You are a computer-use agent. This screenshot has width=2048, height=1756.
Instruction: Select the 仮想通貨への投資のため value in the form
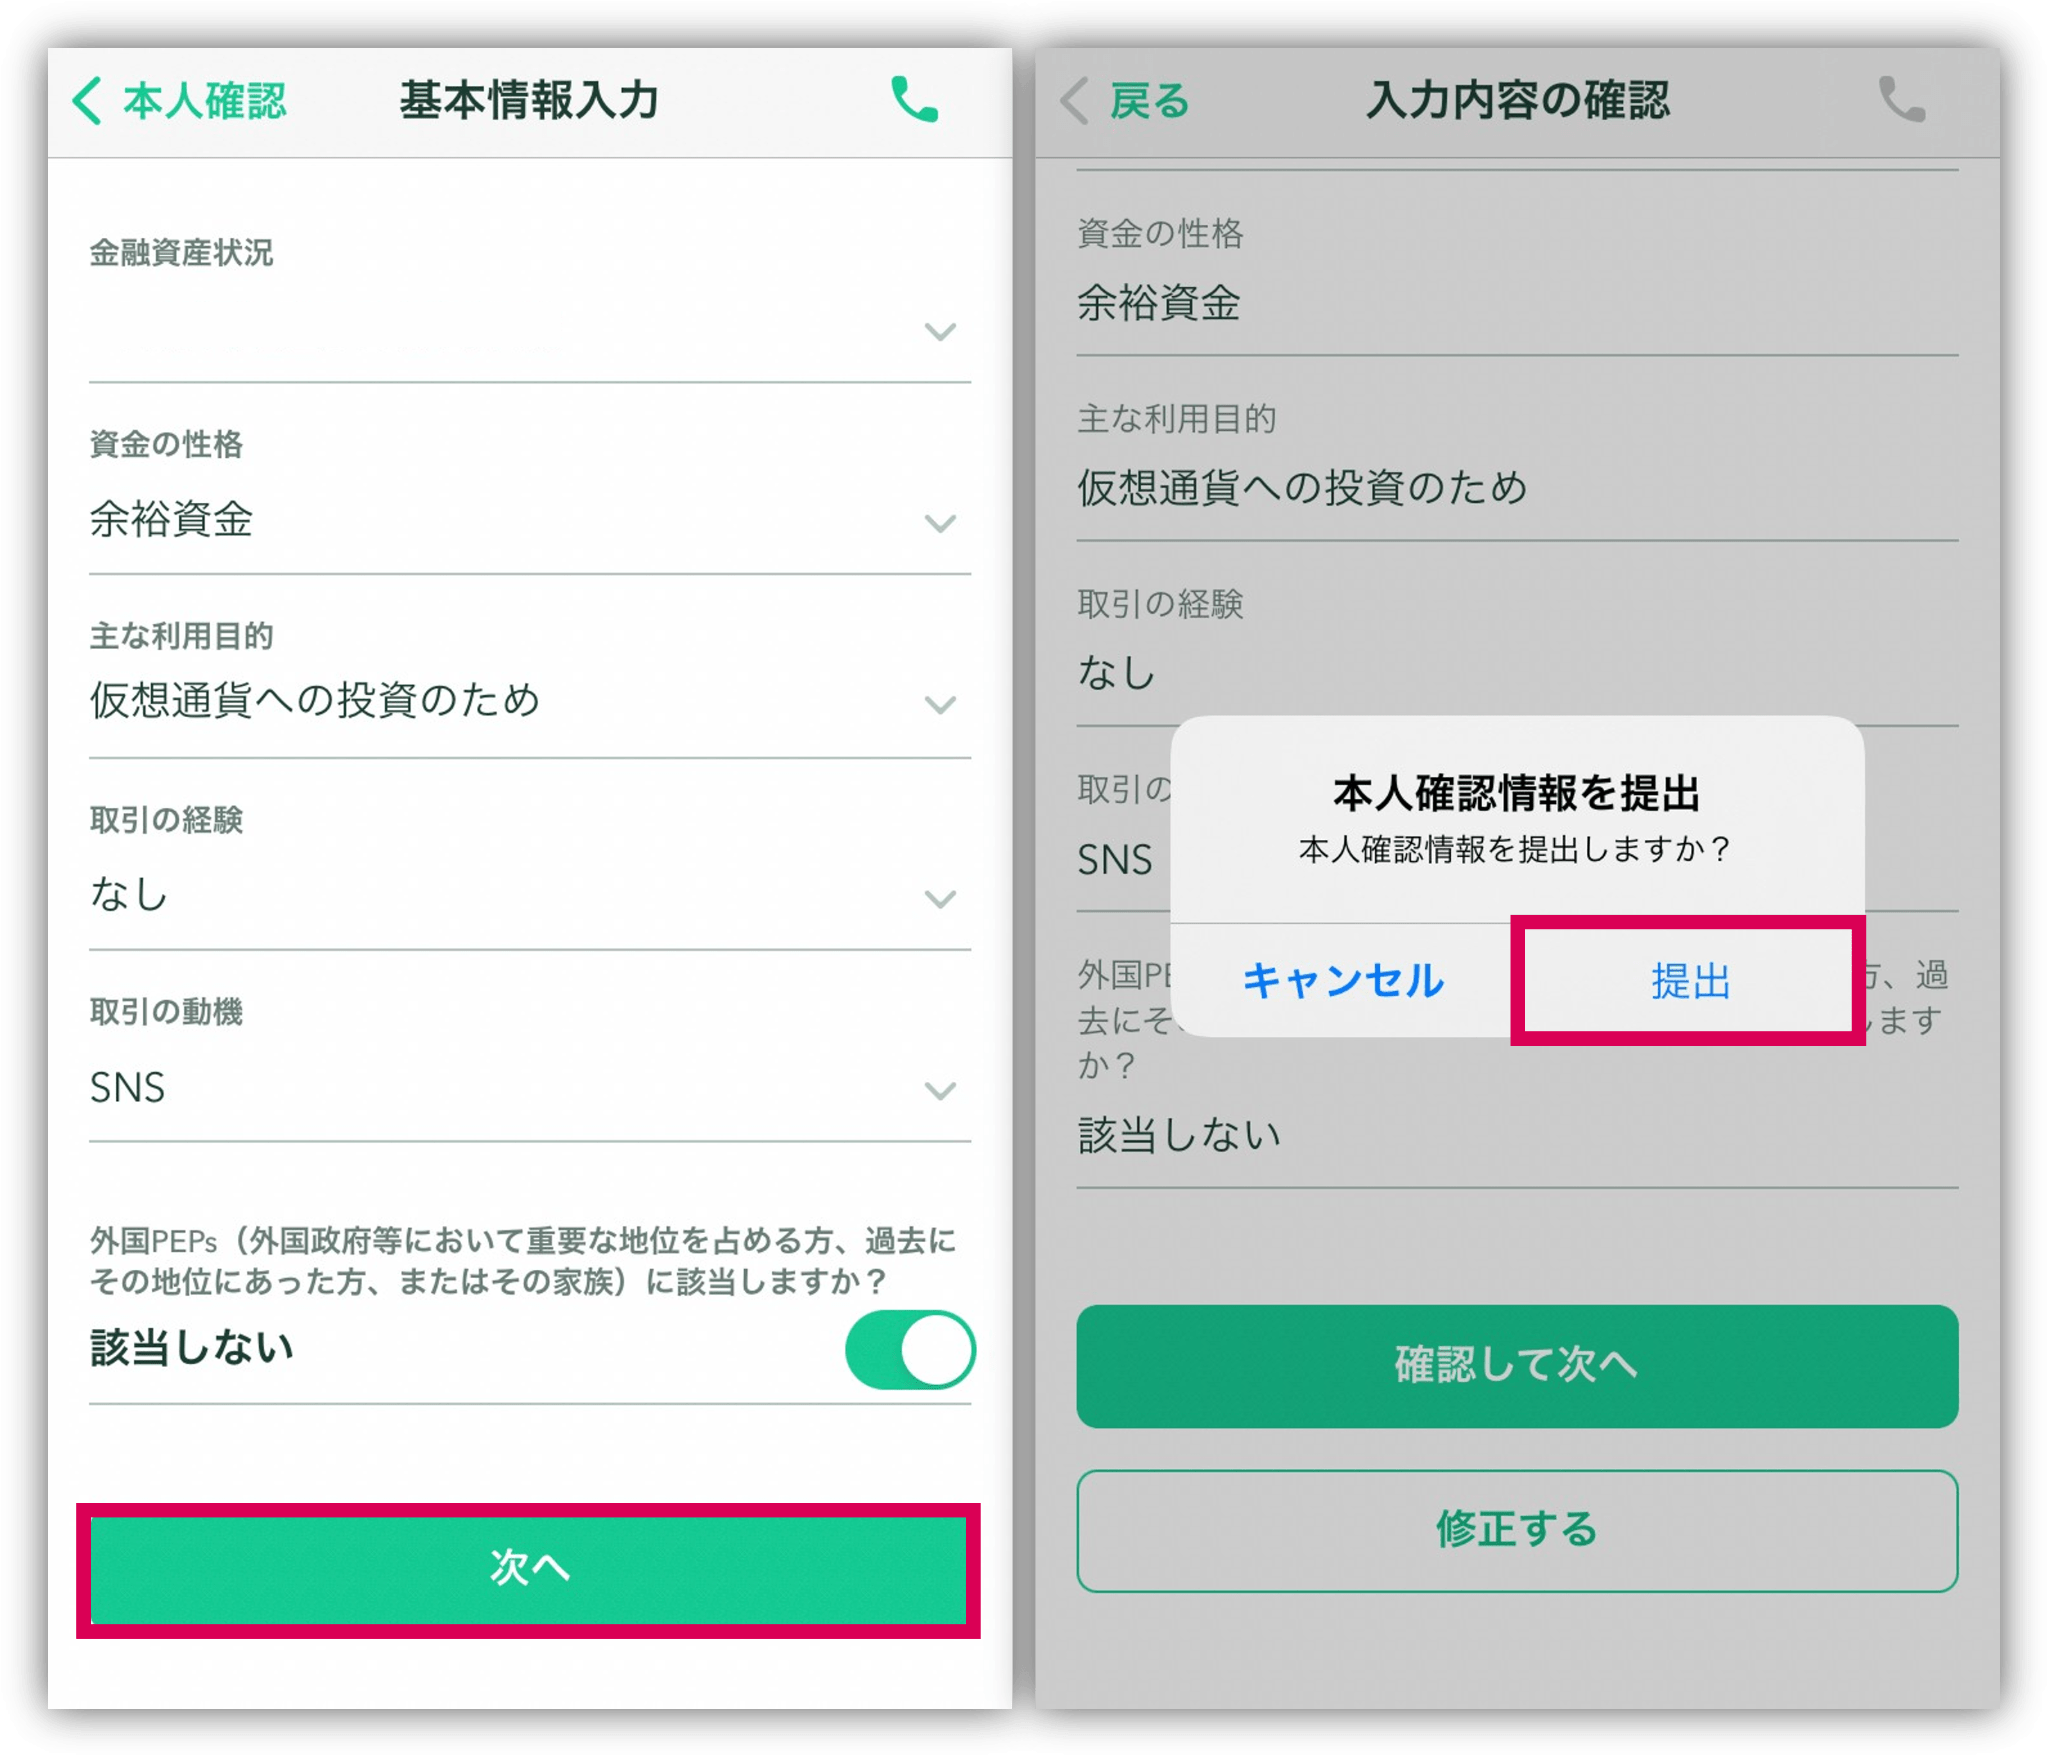[x=315, y=700]
